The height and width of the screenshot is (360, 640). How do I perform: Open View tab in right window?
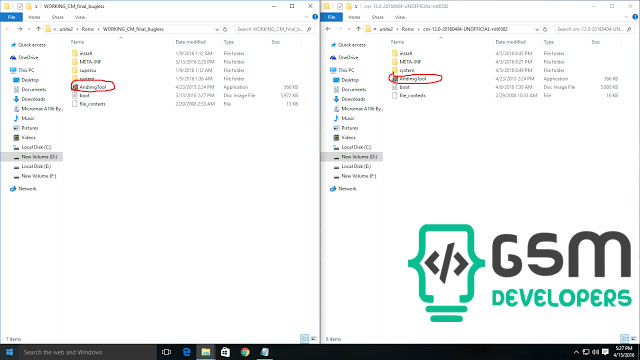coord(400,17)
